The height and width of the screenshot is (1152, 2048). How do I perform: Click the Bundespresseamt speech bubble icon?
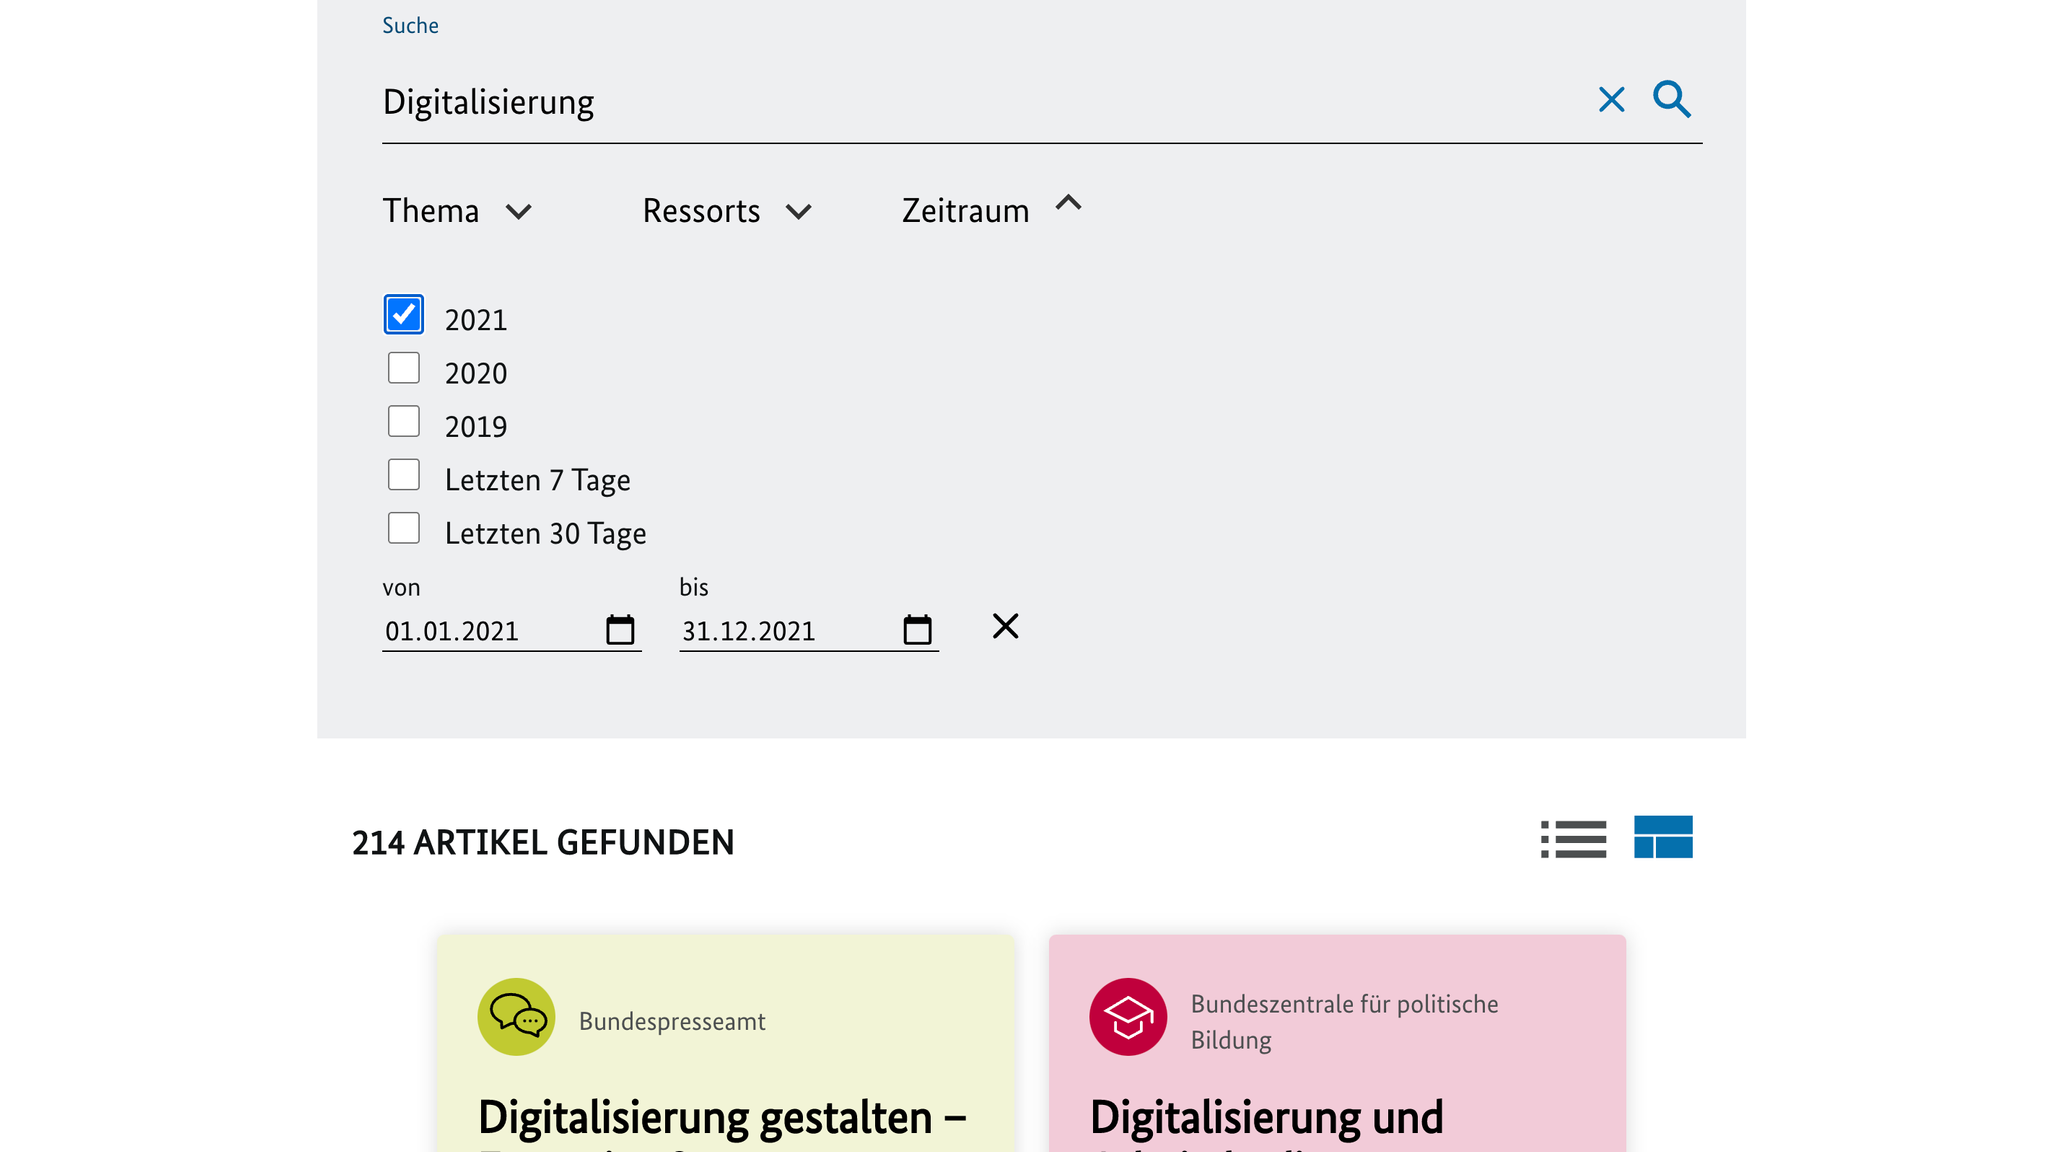pos(516,1017)
